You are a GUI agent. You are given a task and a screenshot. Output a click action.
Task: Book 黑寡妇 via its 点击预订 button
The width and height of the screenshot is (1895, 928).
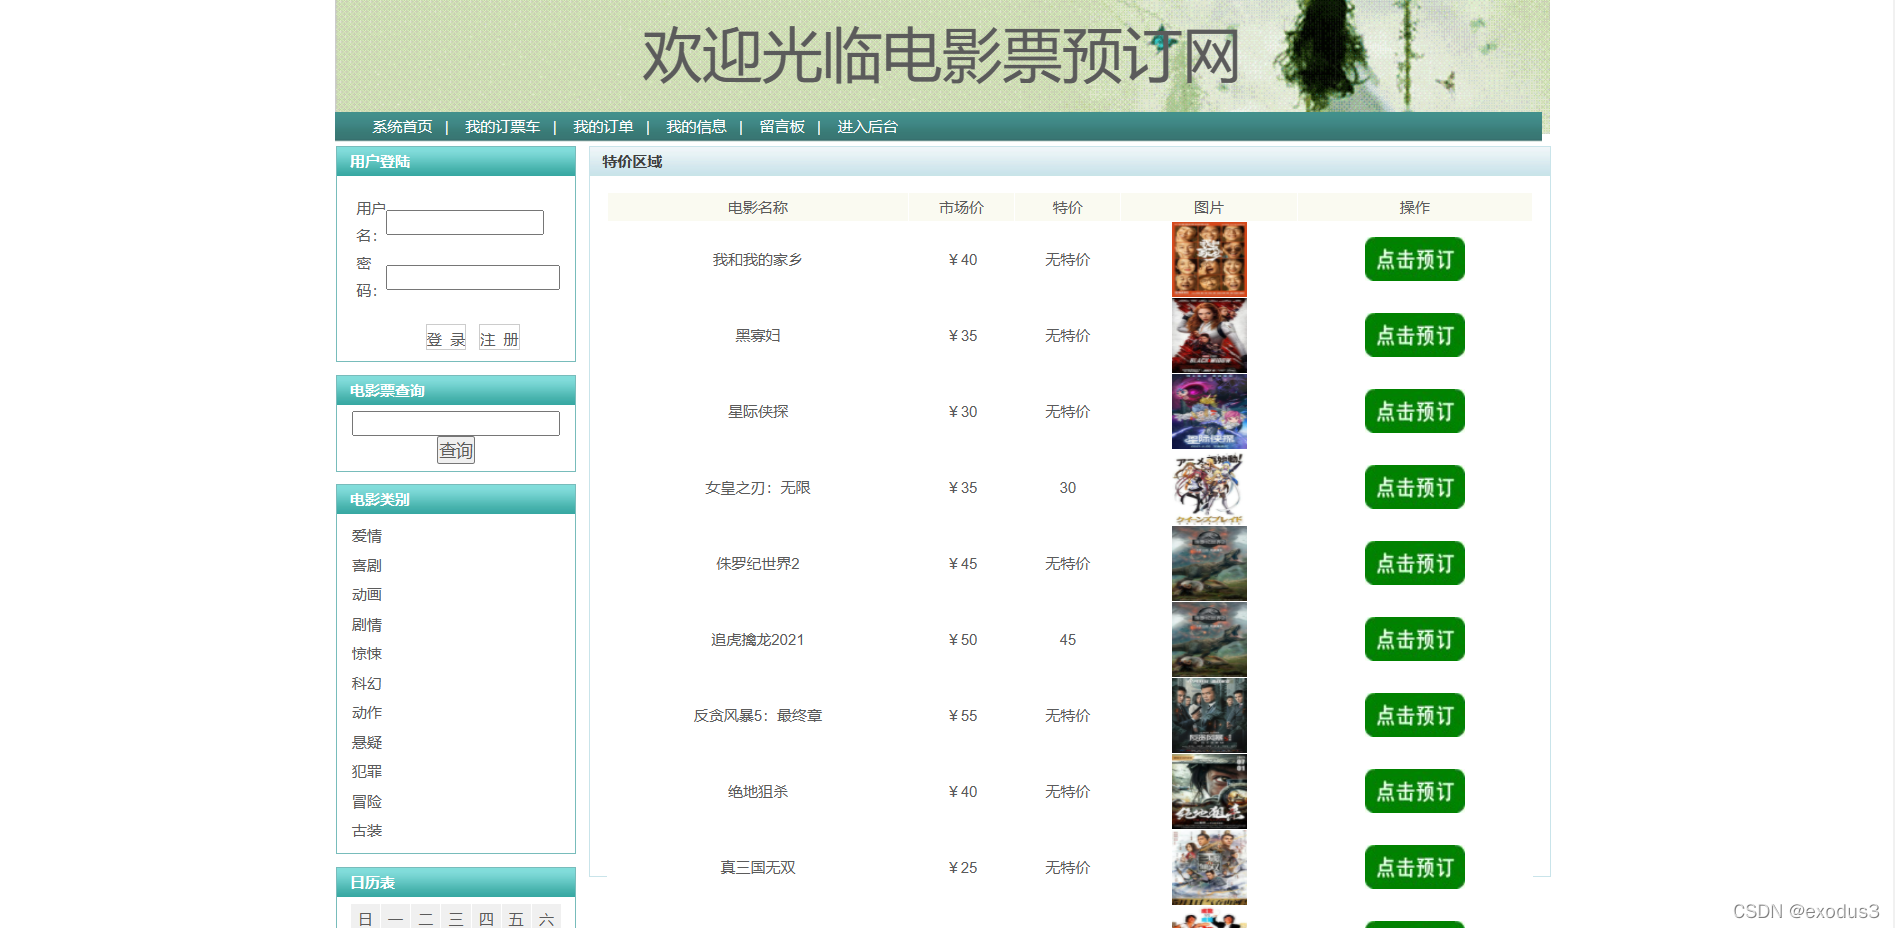[1414, 335]
